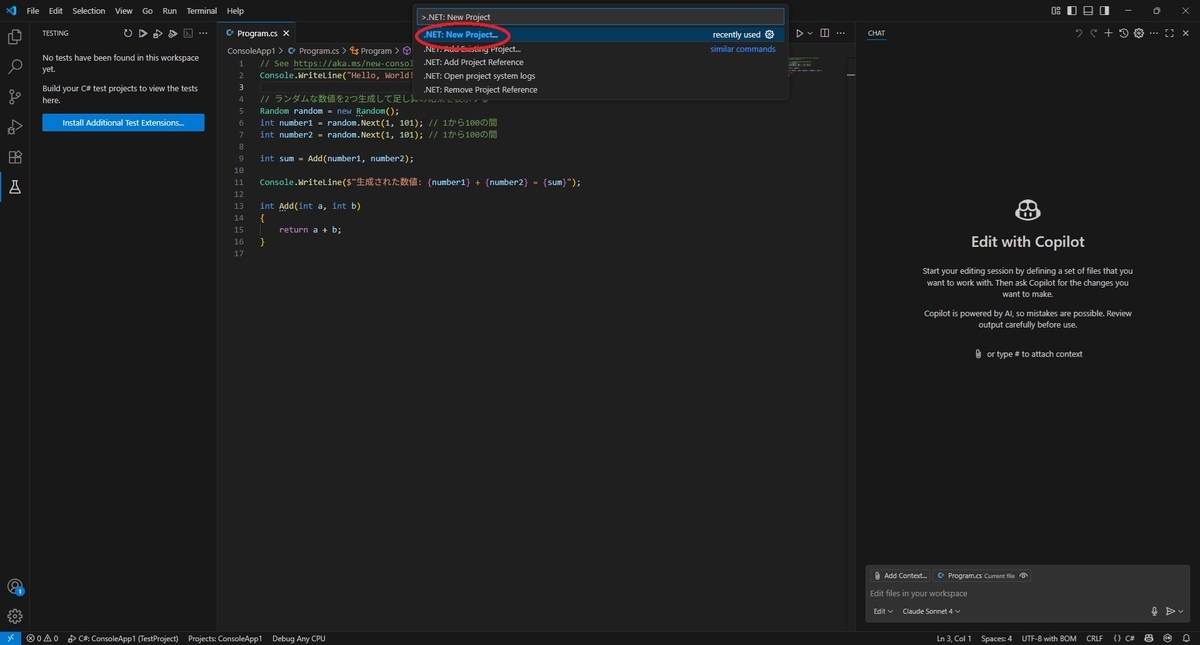This screenshot has height=645, width=1200.
Task: Choose .NET: Add Existing Project... command
Action: pos(602,49)
